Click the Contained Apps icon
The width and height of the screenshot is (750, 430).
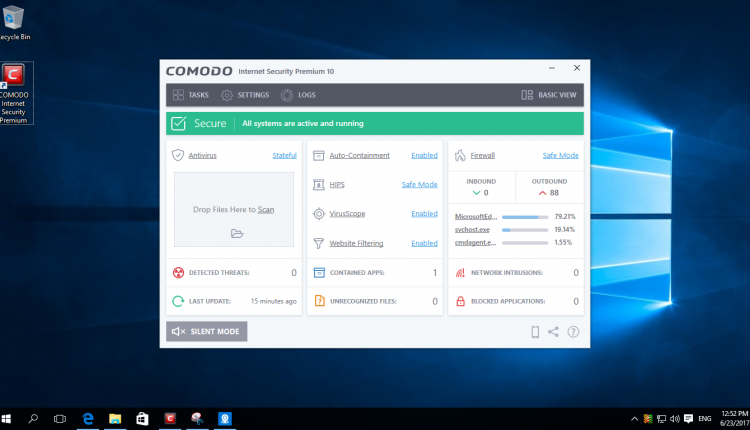319,273
